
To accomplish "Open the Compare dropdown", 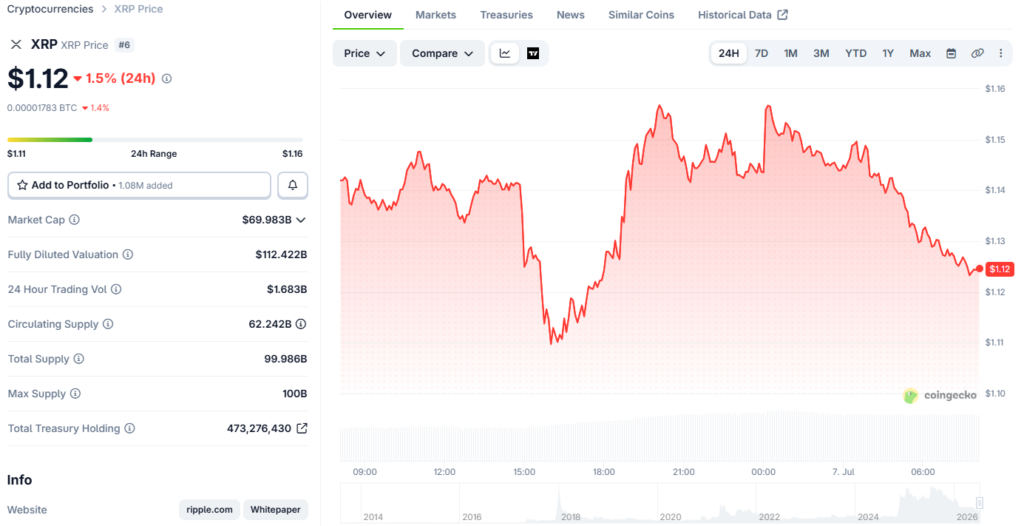I will click(442, 54).
